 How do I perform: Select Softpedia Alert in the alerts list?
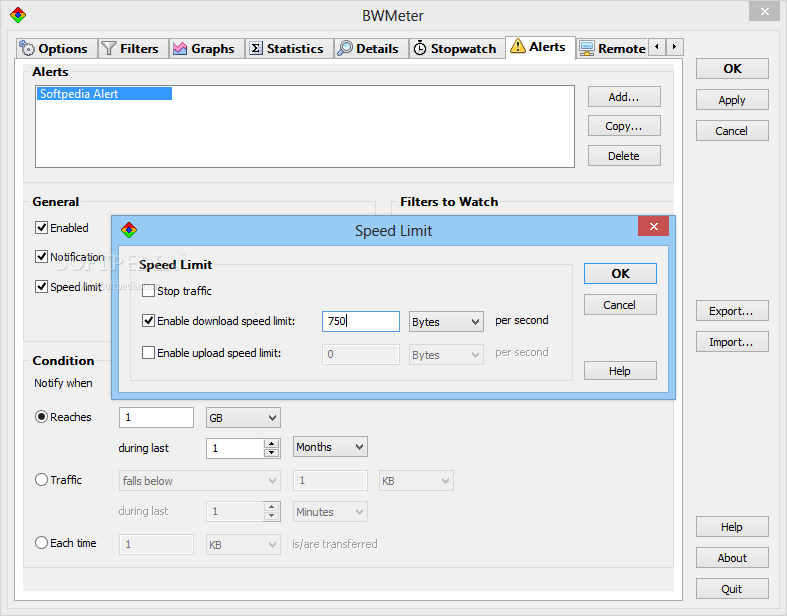(104, 94)
